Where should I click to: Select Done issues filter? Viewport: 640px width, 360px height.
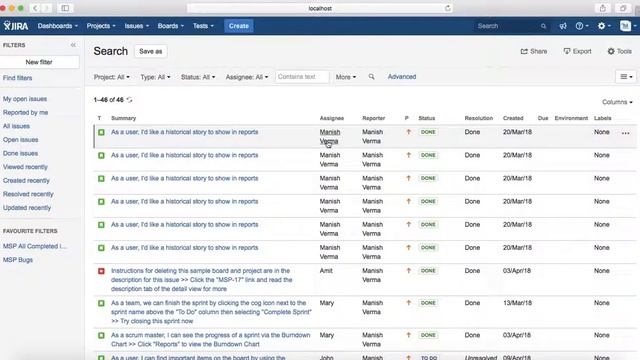(20, 153)
